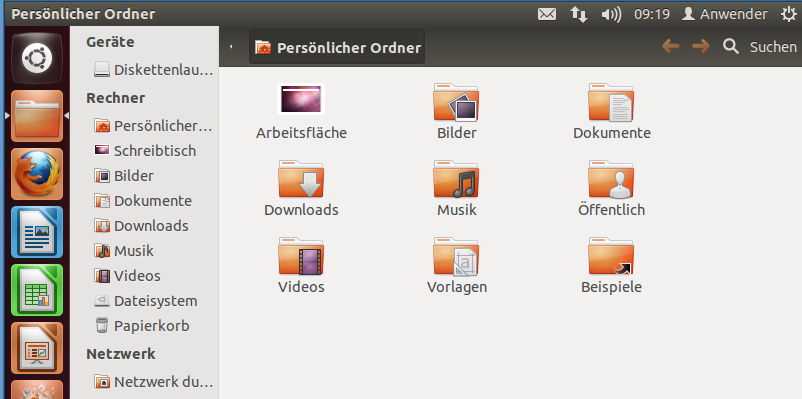This screenshot has height=399, width=802.
Task: Click the Öffentlich folder label
Action: (x=611, y=210)
